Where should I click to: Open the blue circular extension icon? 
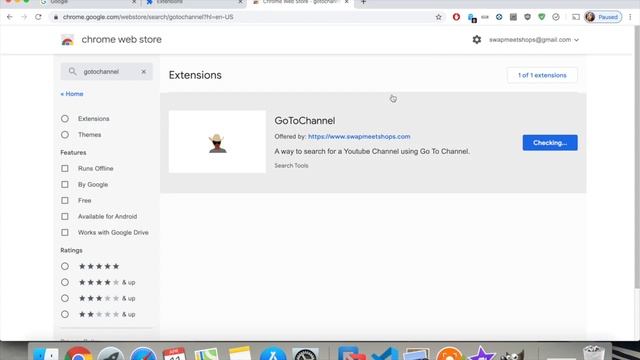coord(499,17)
